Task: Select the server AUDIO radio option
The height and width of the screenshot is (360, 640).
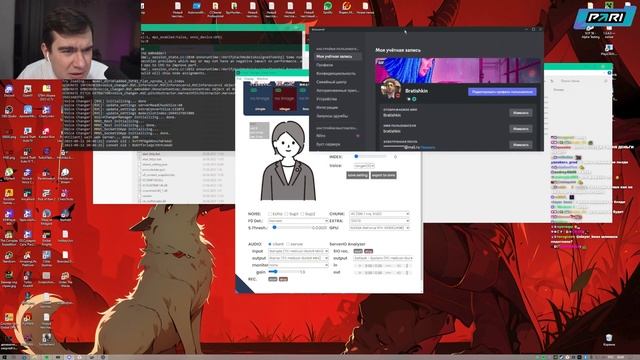Action: click(x=288, y=244)
